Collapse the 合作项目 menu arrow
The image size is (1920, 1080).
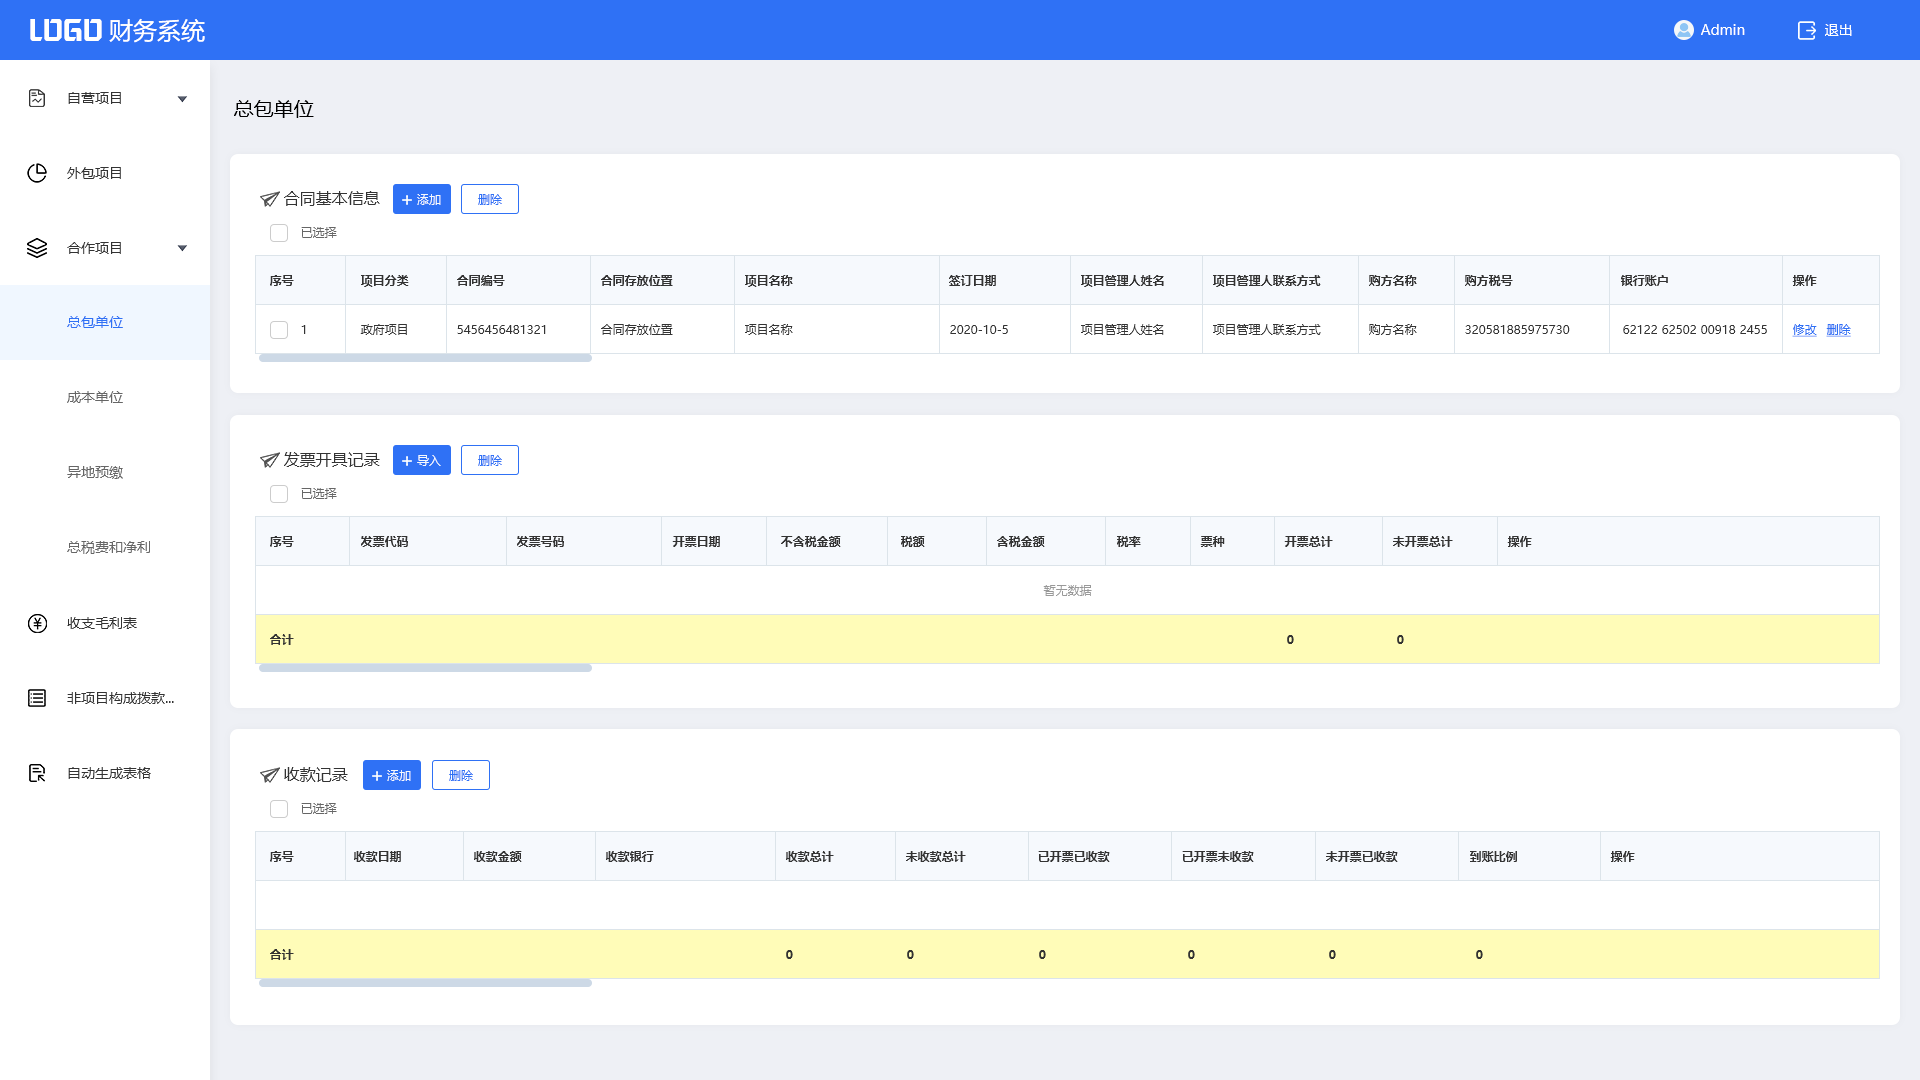182,249
